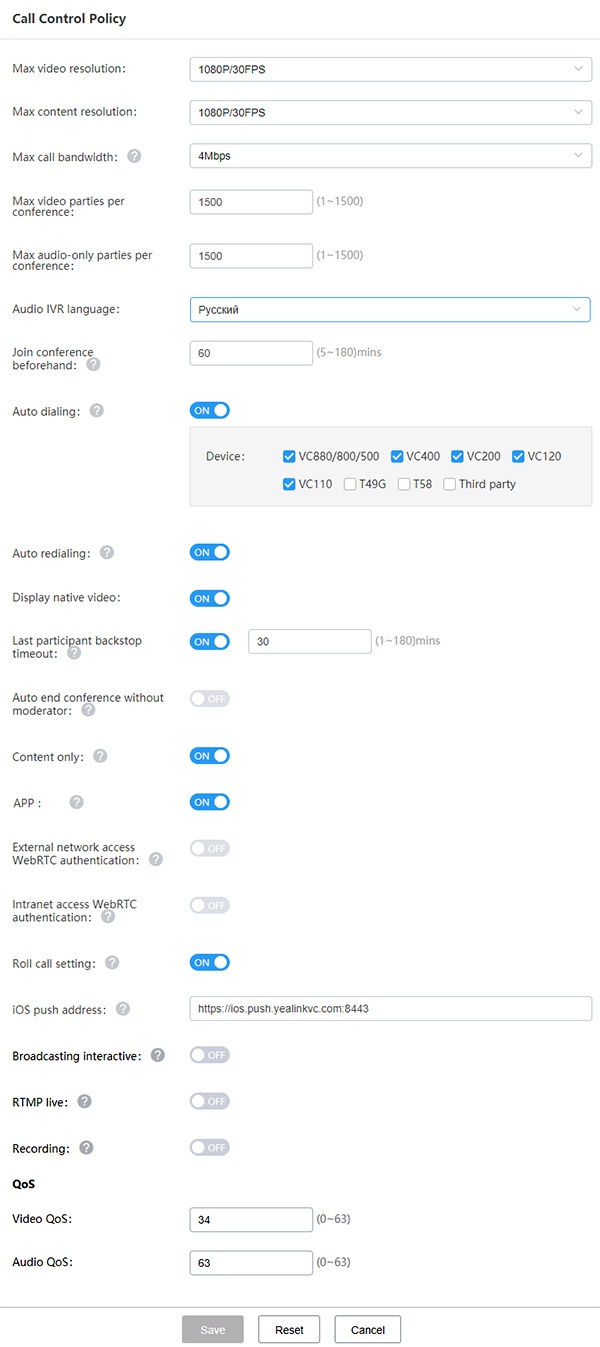Click help icon beside Max call bandwidth
The width and height of the screenshot is (600, 1347).
[134, 156]
